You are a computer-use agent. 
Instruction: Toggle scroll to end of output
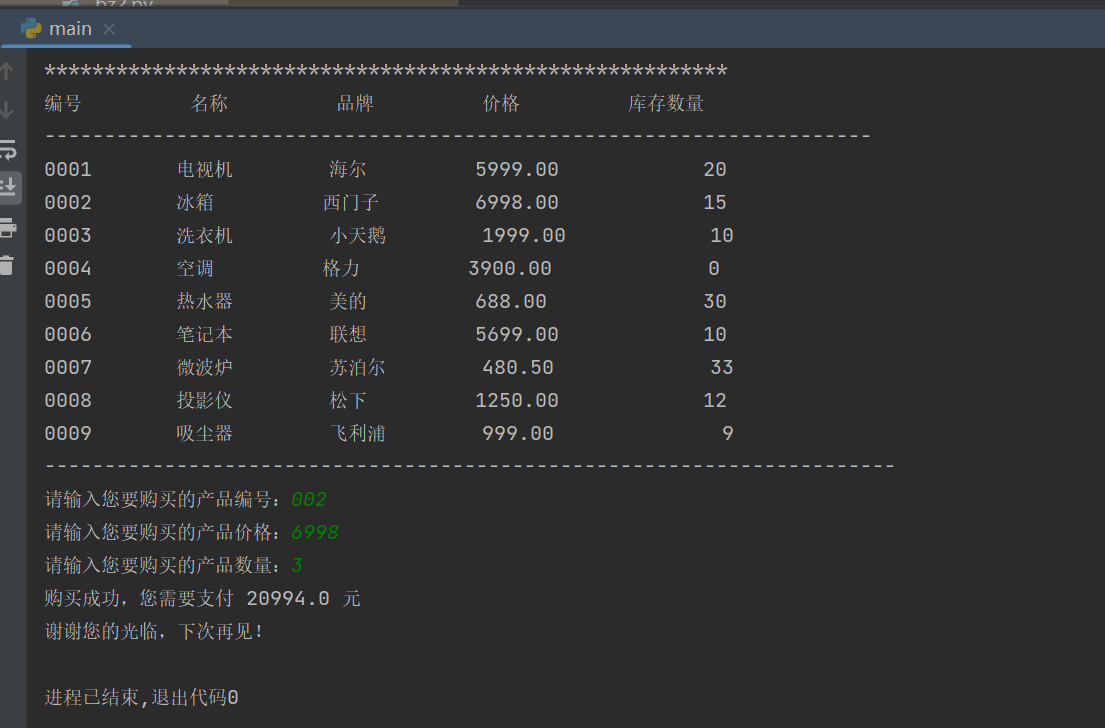8,187
